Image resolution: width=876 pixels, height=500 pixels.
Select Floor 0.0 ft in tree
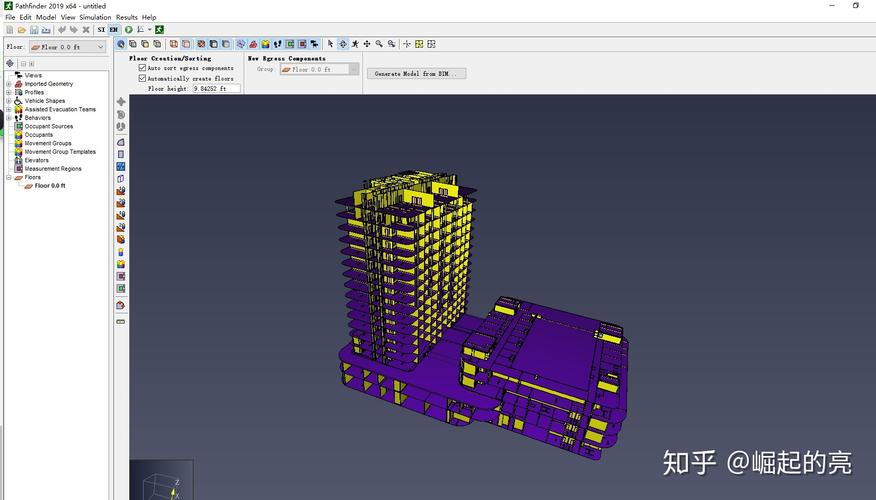pyautogui.click(x=49, y=186)
